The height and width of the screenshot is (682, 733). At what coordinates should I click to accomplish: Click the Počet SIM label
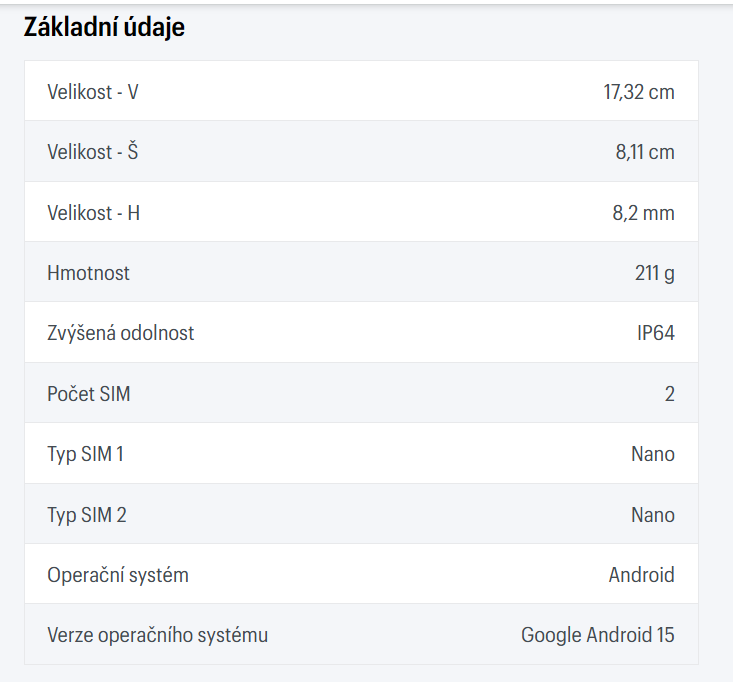pyautogui.click(x=88, y=394)
